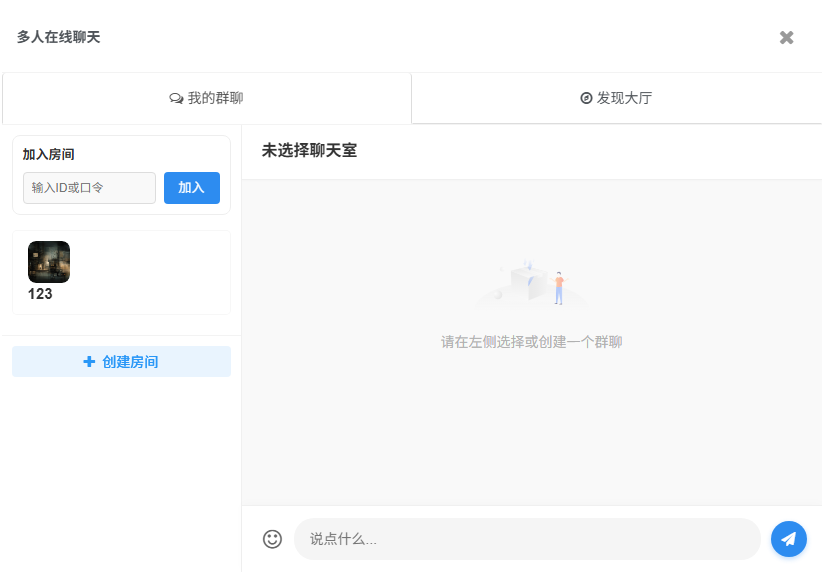Click the empty-state illustration in the chat area
828x572 pixels.
tap(532, 284)
